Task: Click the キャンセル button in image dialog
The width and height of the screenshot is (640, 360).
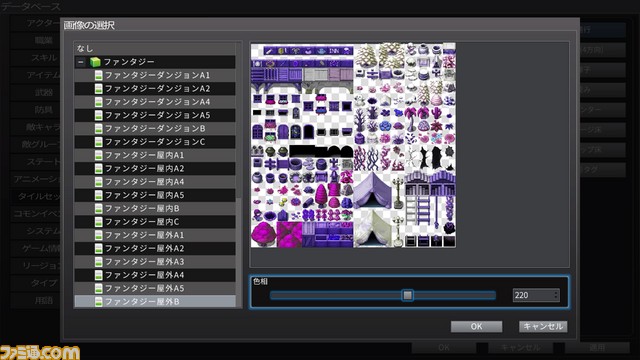Action: click(x=543, y=327)
